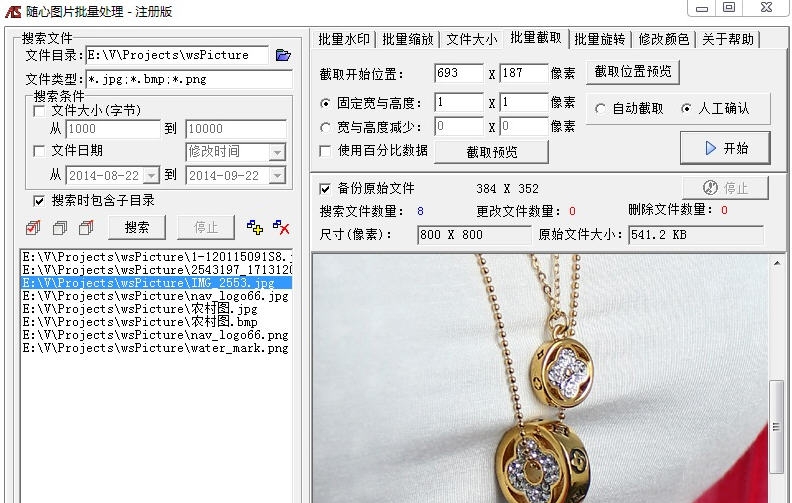Viewport: 792px width, 503px height.
Task: Open the 2014-09-22 end date dropdown
Action: pyautogui.click(x=277, y=176)
